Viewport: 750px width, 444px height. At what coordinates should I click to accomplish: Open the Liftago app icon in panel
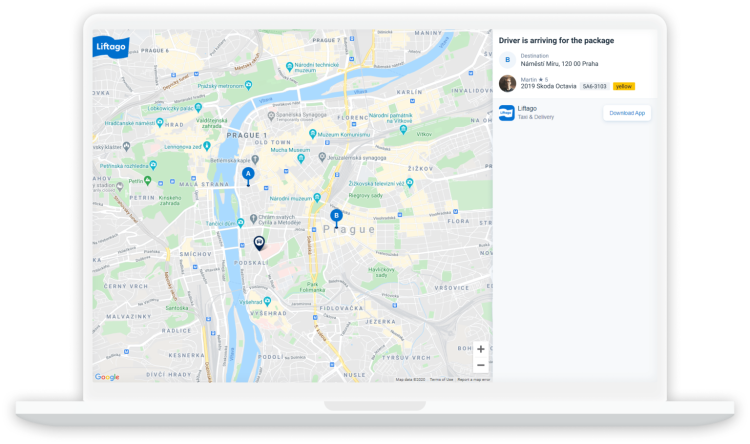click(507, 113)
